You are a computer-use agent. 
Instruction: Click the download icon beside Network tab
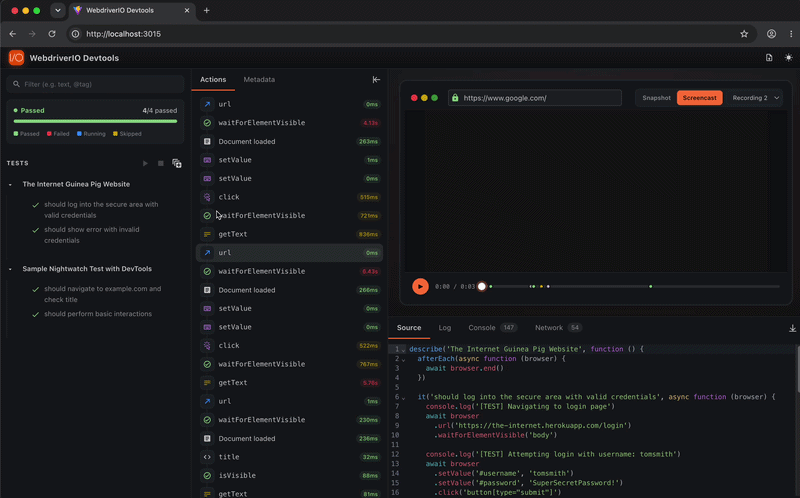pos(792,328)
